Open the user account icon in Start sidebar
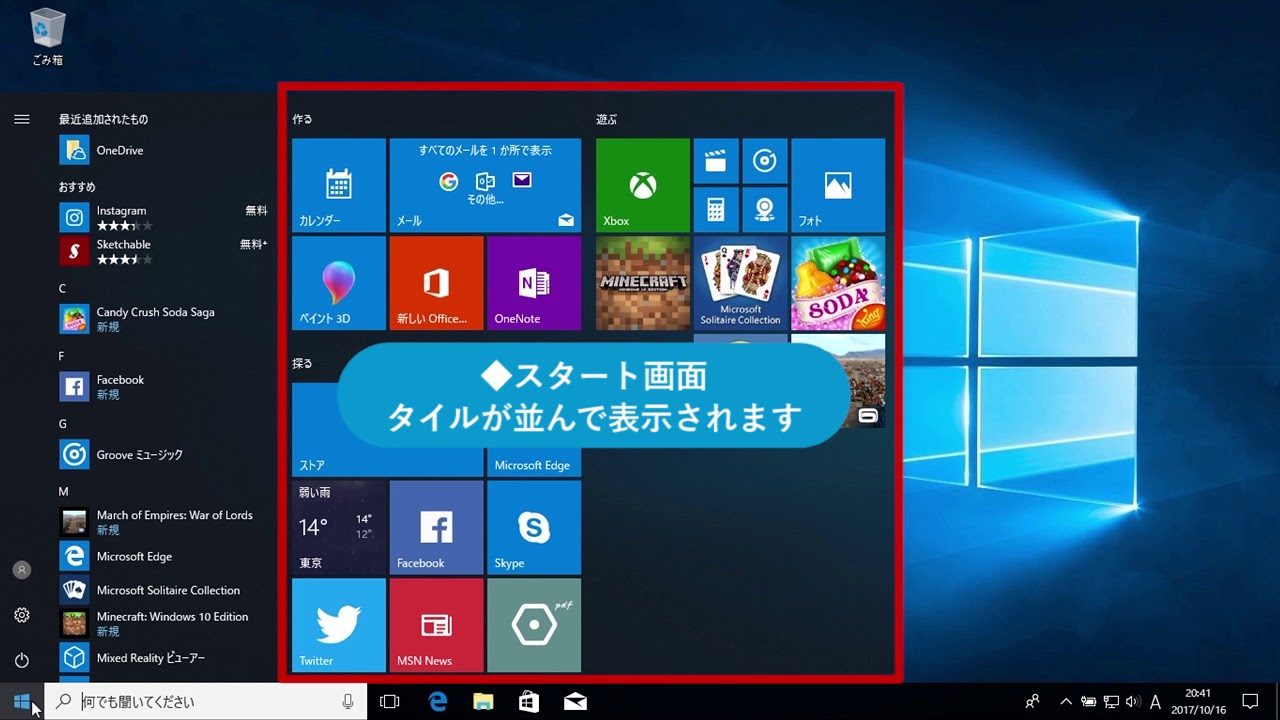 pos(21,570)
